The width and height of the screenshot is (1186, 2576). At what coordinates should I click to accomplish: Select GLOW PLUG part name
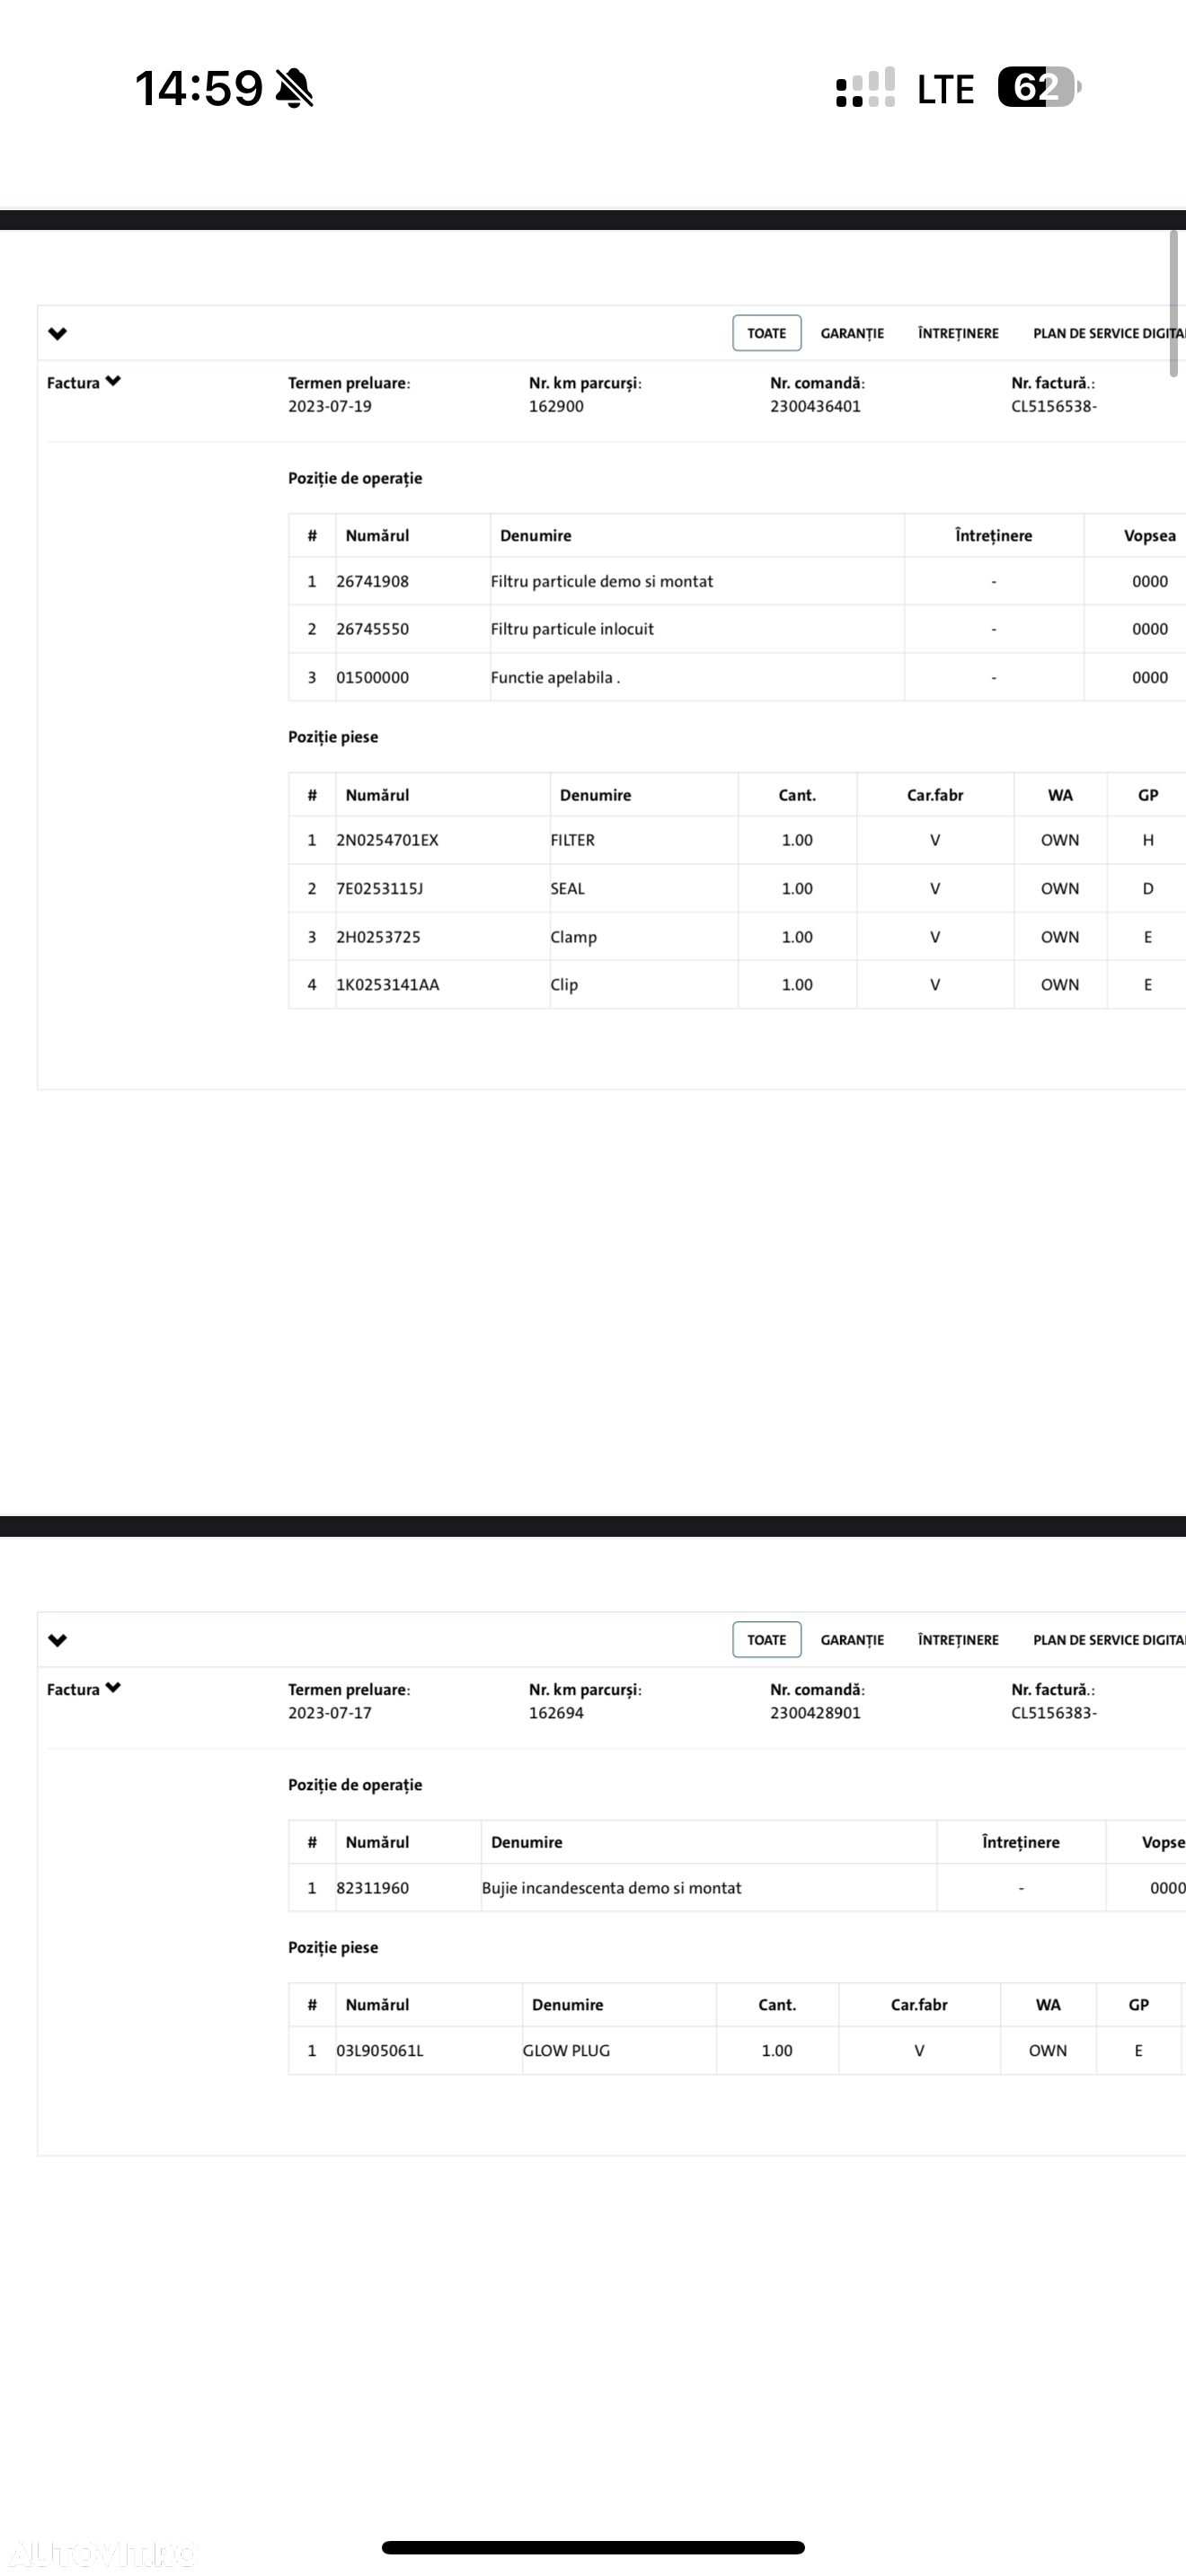pyautogui.click(x=566, y=2051)
